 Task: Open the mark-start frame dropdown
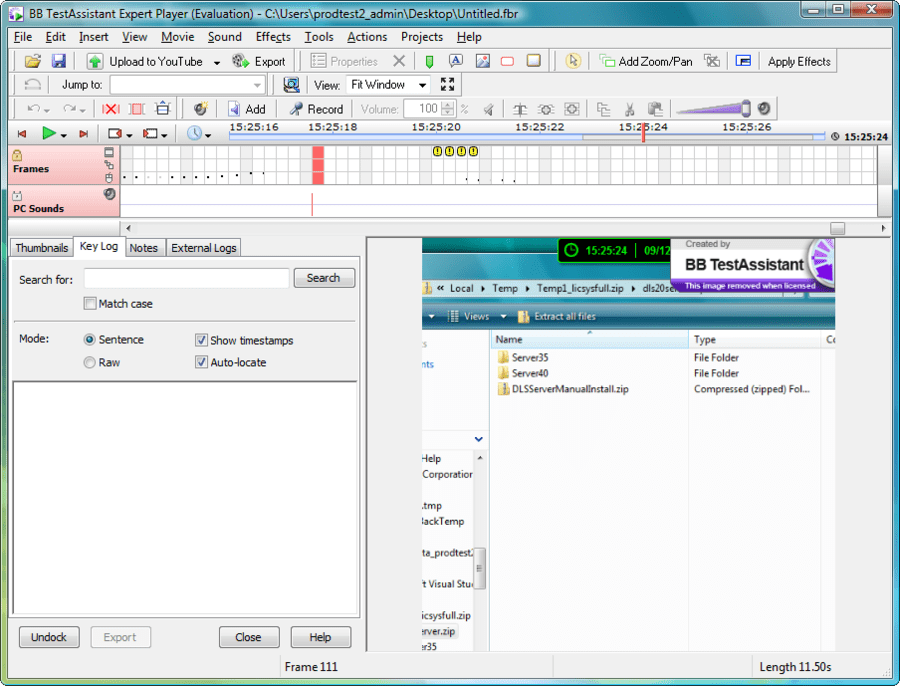point(129,135)
